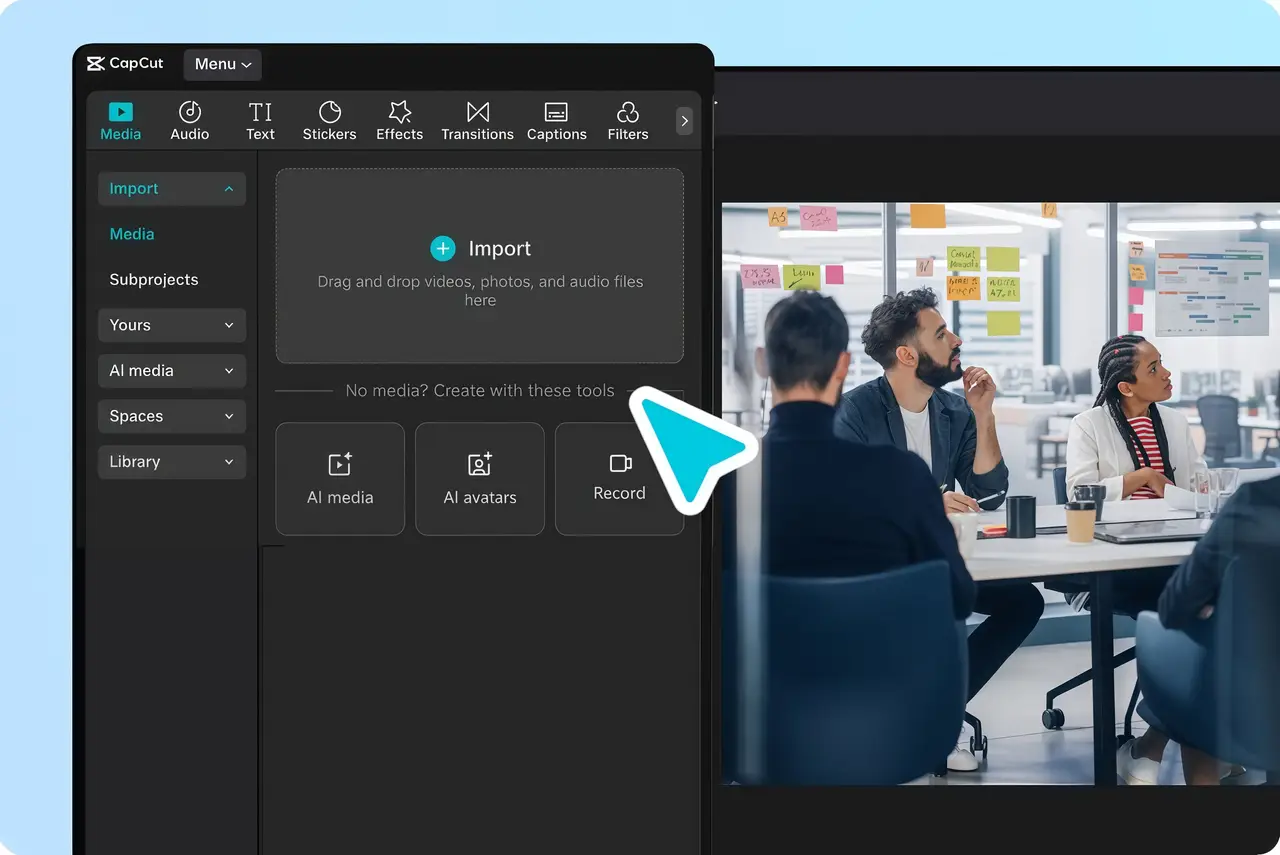Reveal hidden panels with the right arrow

685,120
